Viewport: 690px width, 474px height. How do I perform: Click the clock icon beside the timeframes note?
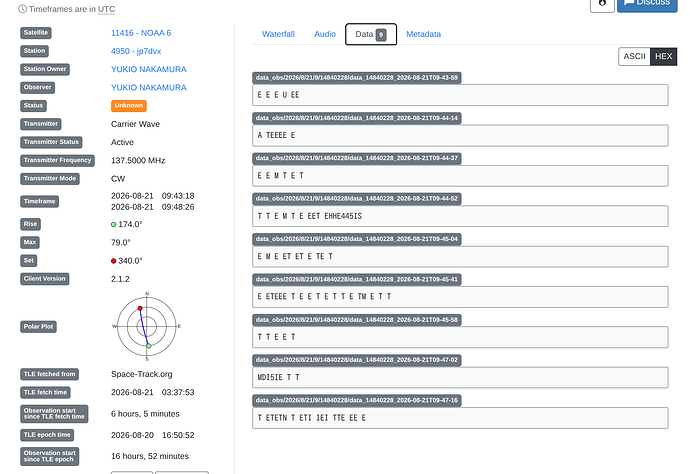pos(22,9)
